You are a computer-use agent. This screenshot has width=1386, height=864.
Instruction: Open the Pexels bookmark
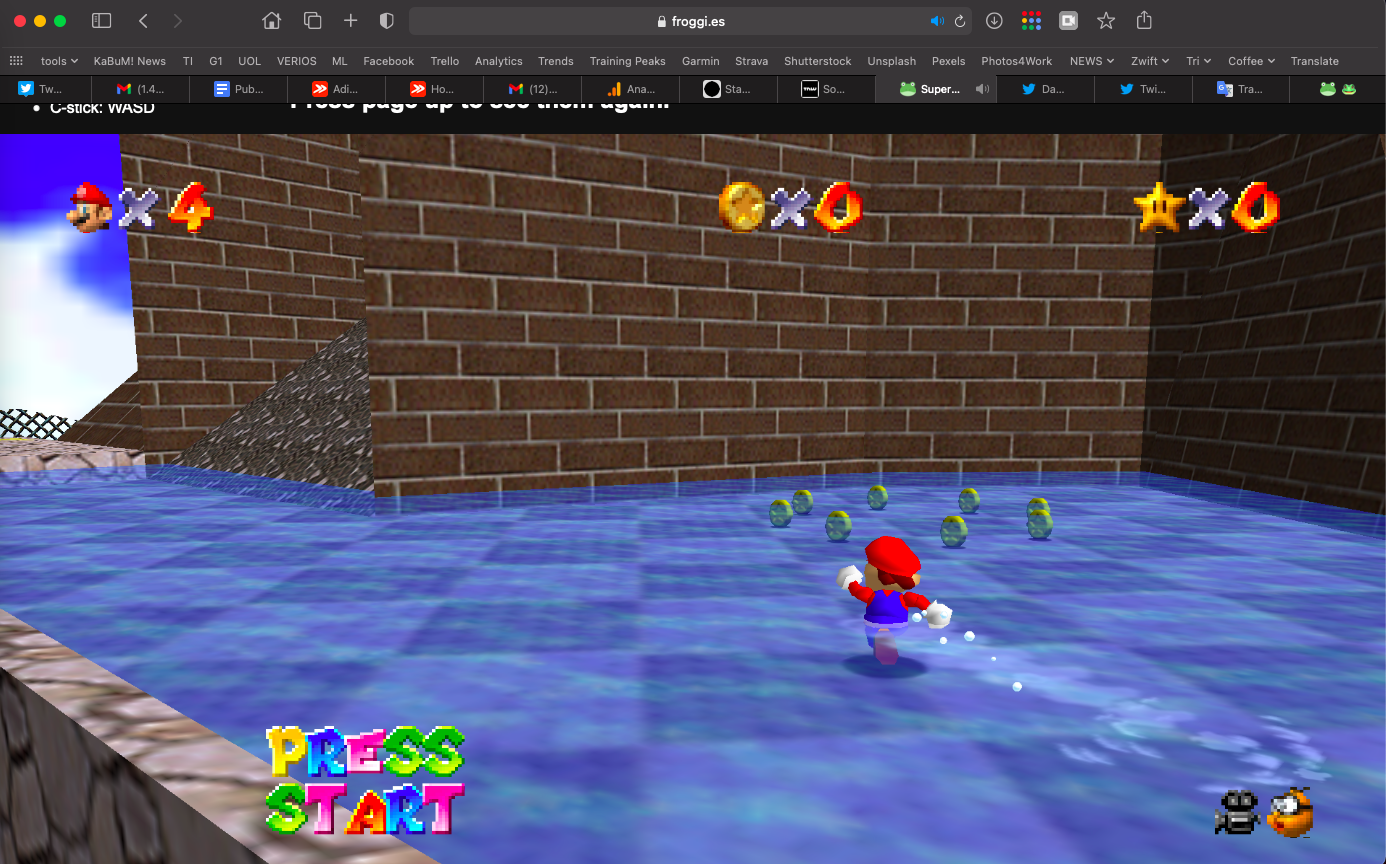pos(948,61)
